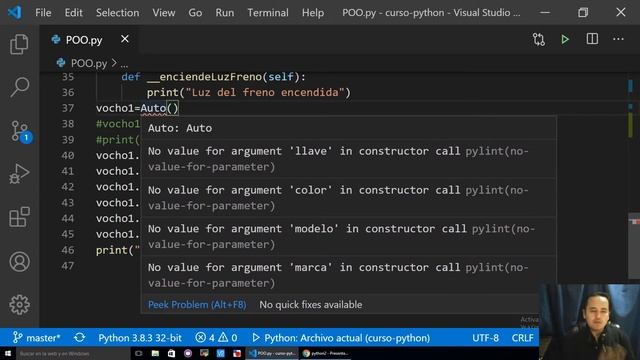Open the Search view in the activity bar
This screenshot has width=640, height=360.
(19, 87)
